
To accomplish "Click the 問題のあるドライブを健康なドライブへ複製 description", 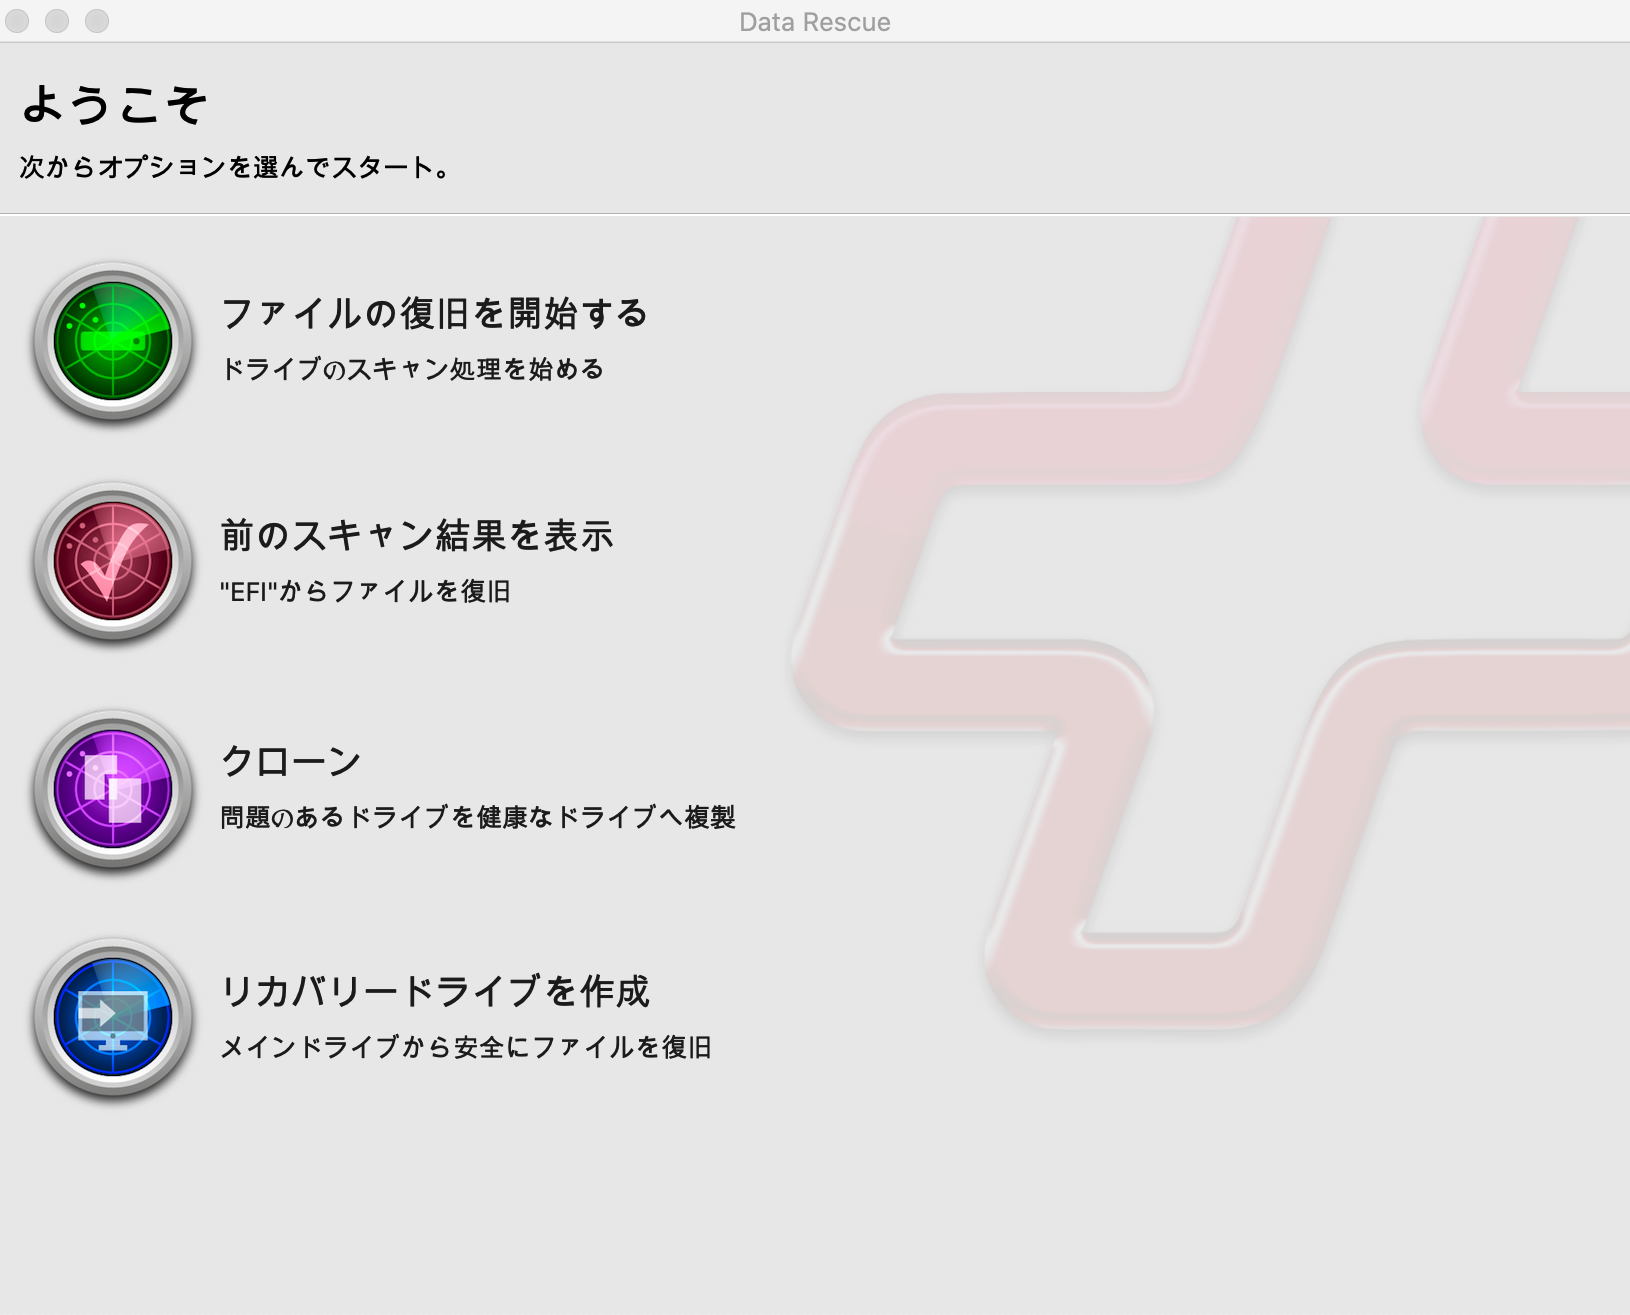I will [477, 818].
